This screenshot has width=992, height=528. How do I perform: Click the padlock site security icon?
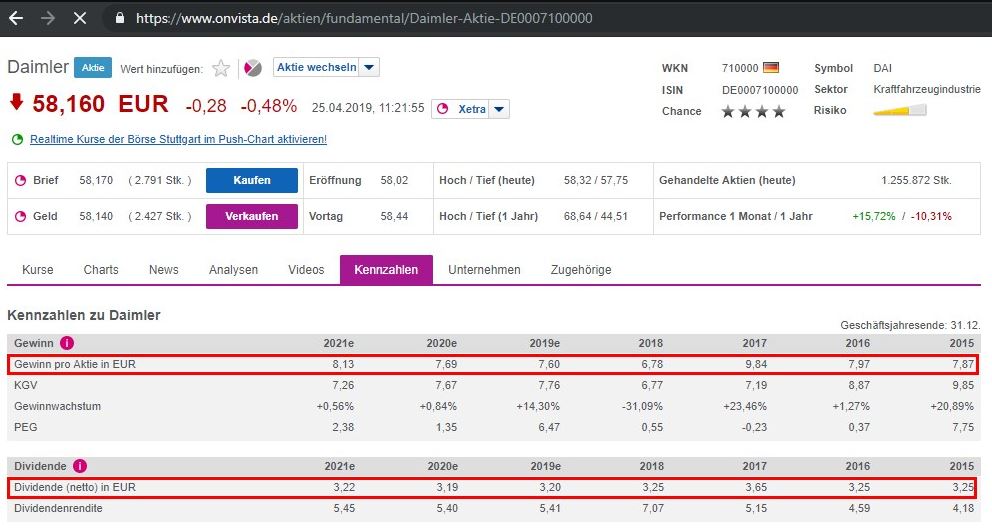120,18
